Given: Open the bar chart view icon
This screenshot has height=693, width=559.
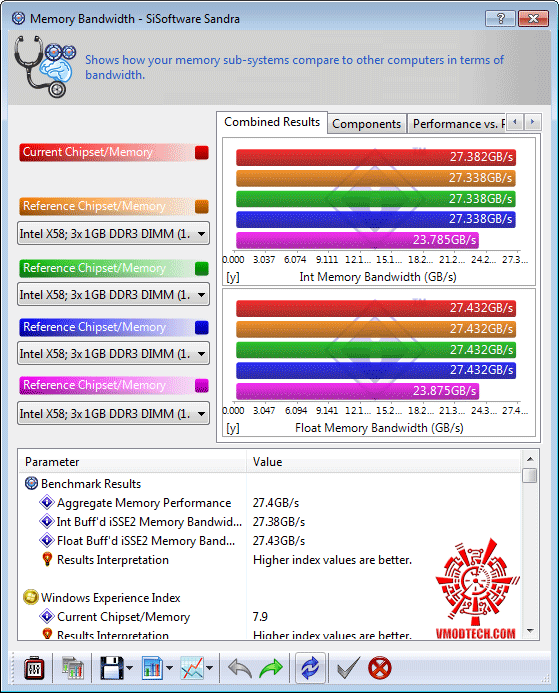Looking at the screenshot, I should (152, 668).
